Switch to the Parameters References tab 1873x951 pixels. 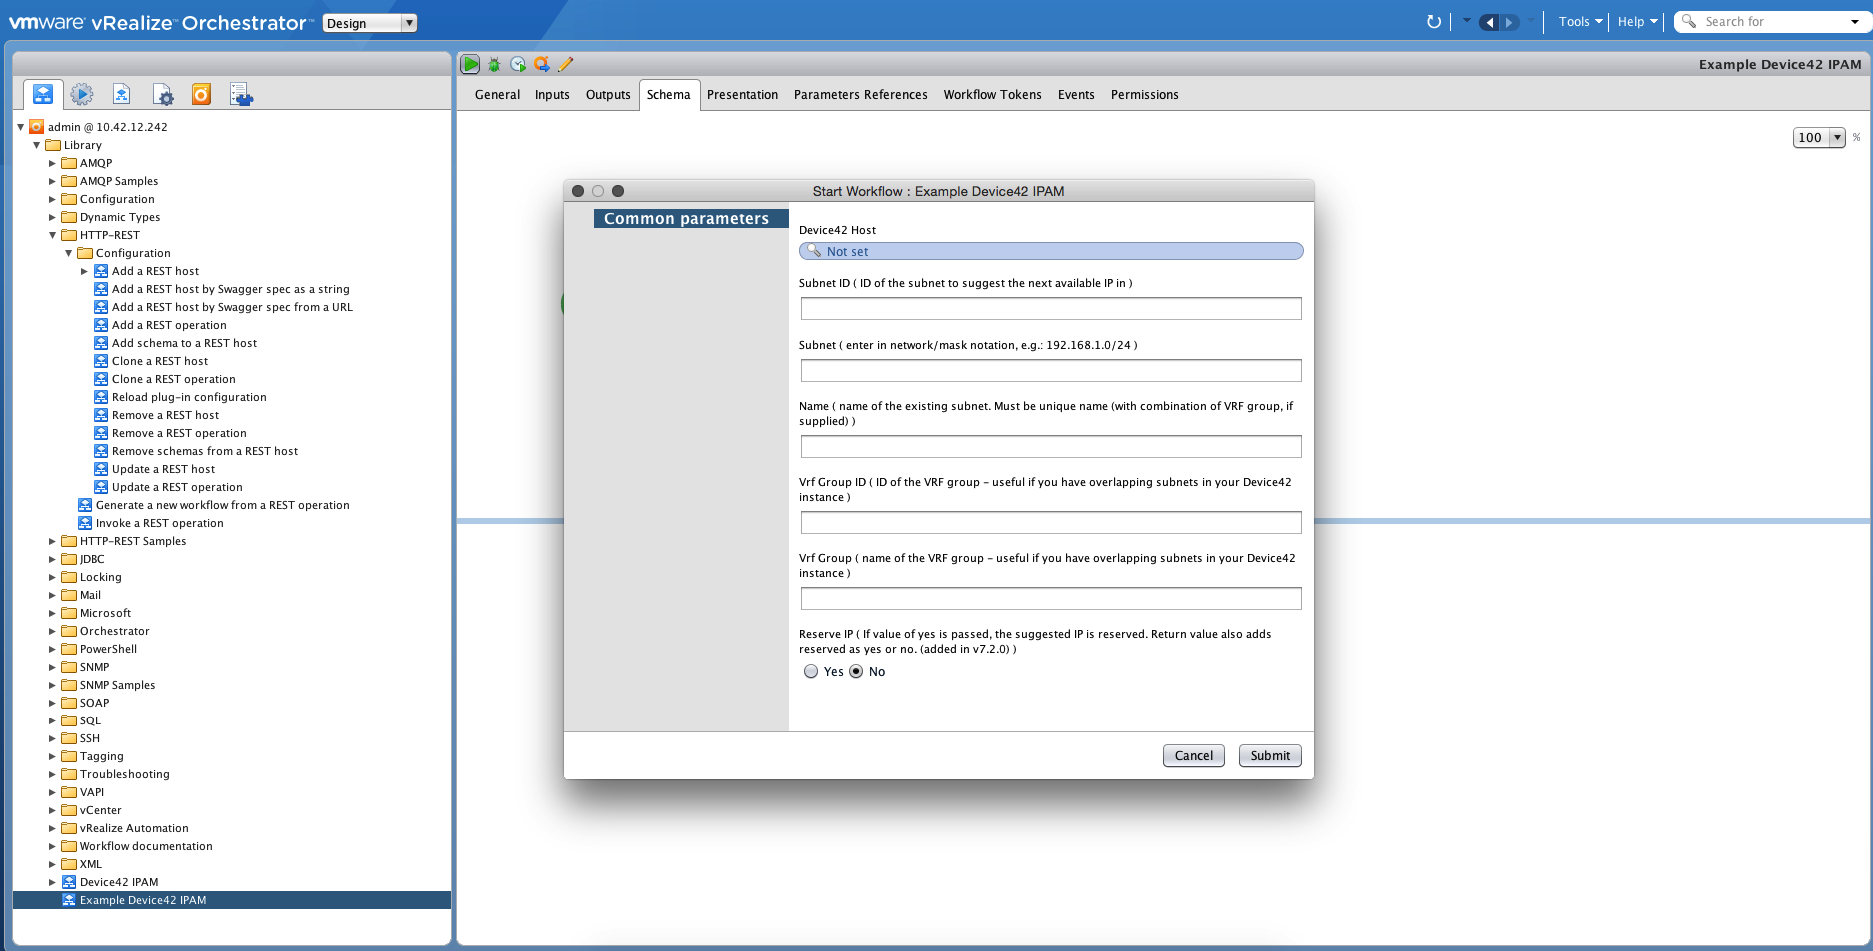[861, 95]
